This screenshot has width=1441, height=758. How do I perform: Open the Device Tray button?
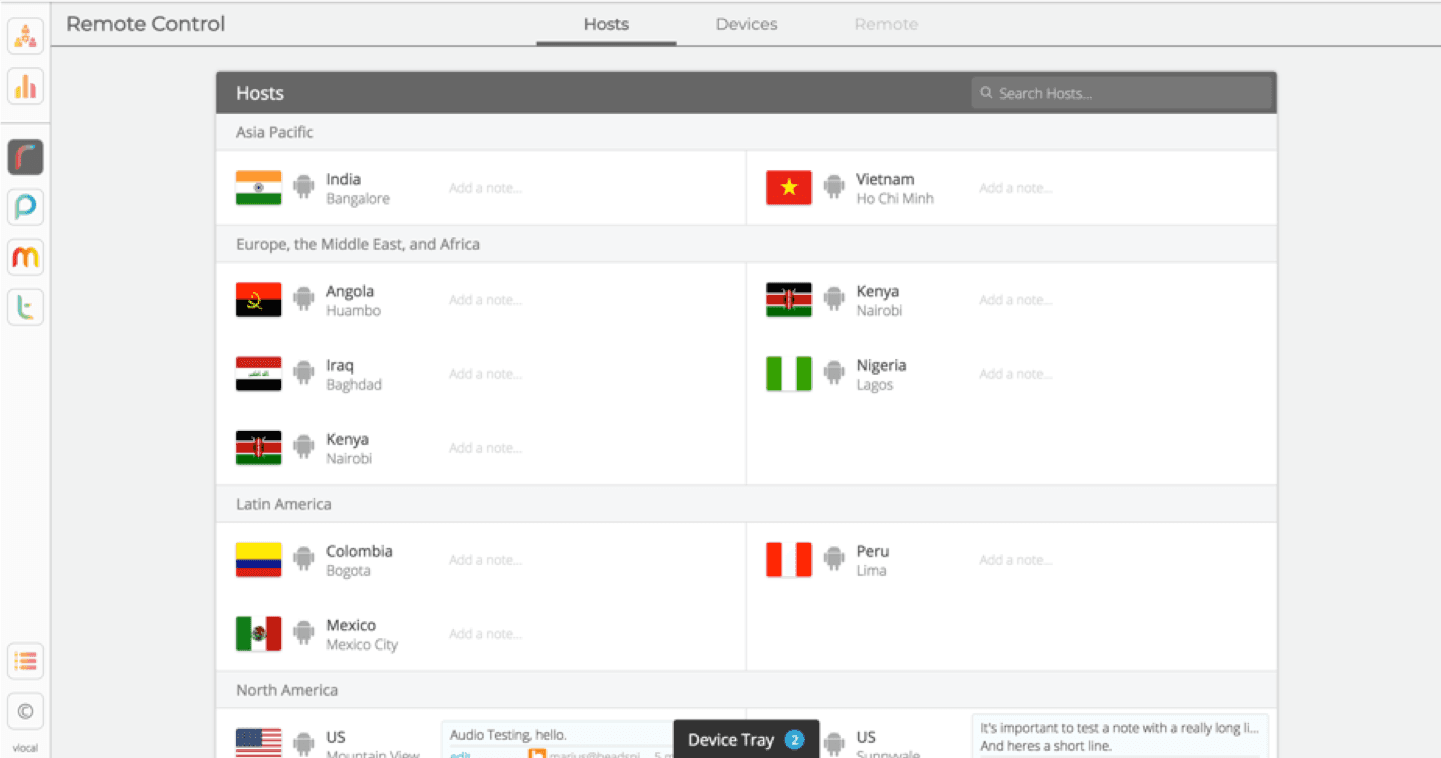coord(745,740)
